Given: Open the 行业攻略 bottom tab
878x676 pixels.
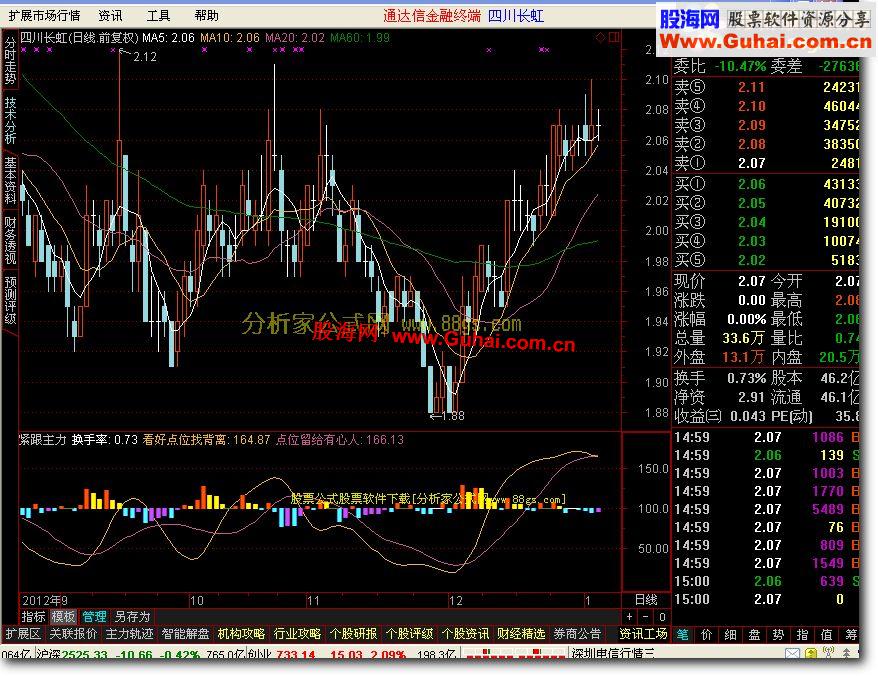Looking at the screenshot, I should [x=297, y=634].
